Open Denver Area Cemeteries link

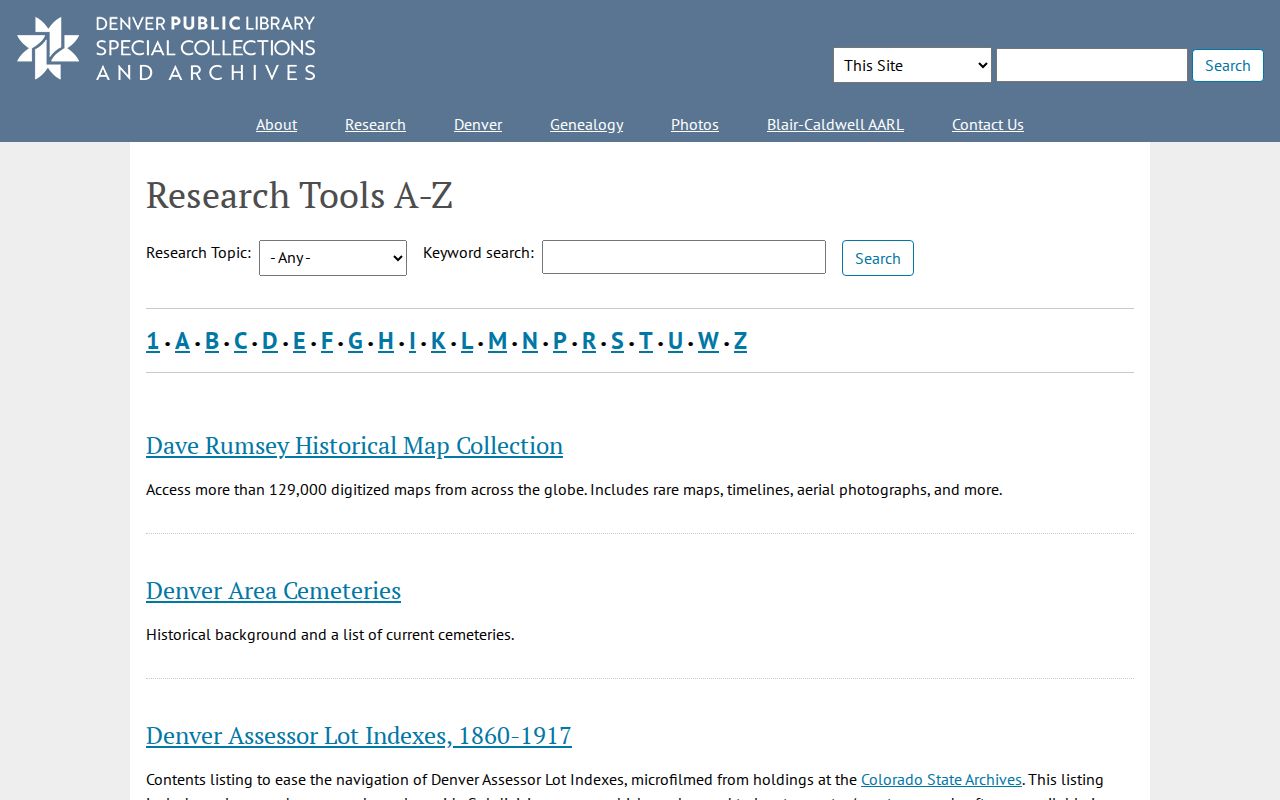[273, 590]
